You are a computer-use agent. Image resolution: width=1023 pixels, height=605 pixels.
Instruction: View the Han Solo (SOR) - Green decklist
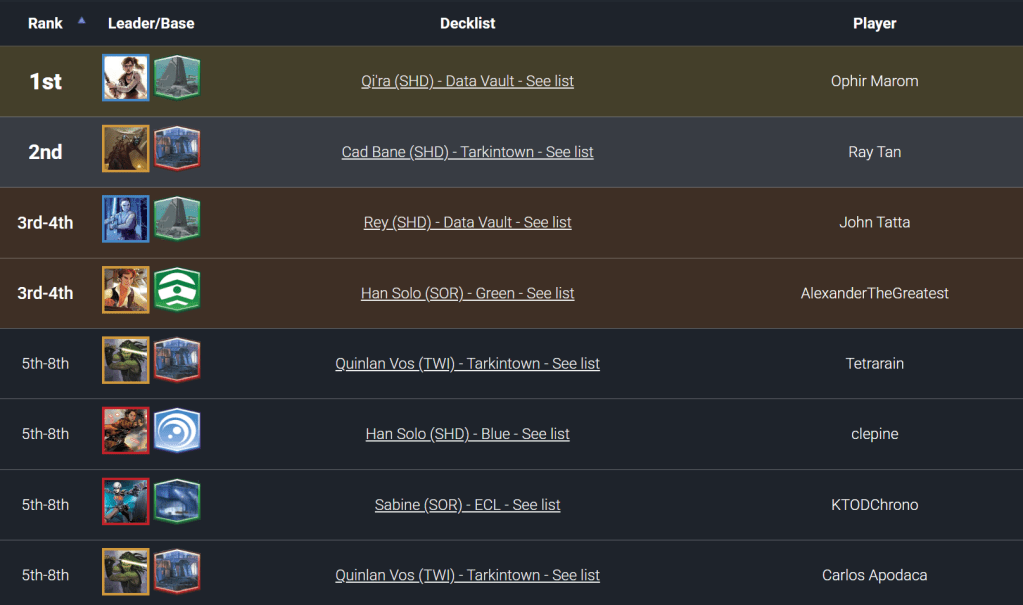467,293
